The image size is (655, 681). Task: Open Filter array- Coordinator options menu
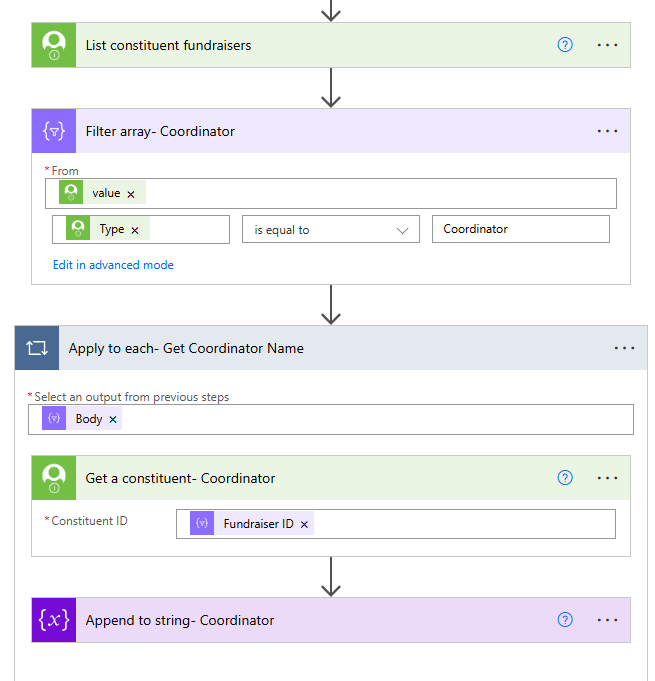(607, 131)
